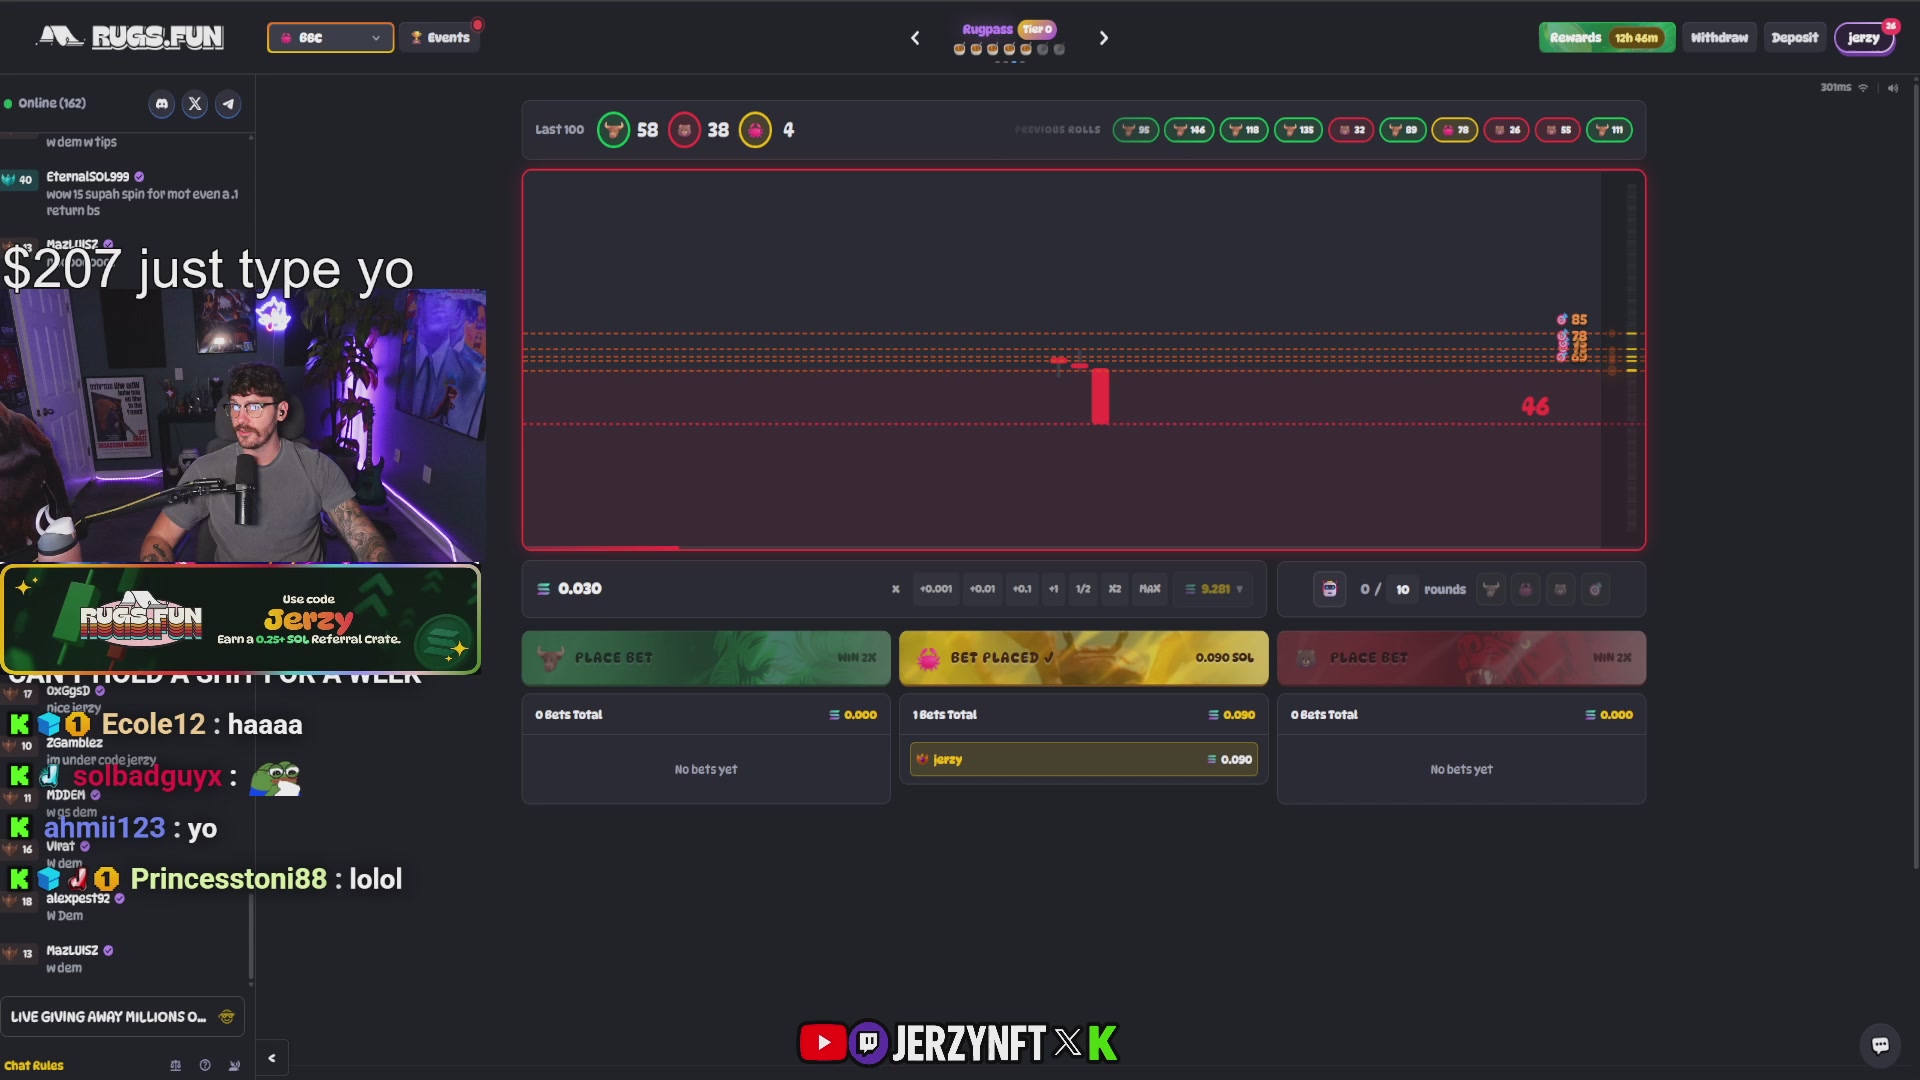Go to previous Rugpass page arrow

pyautogui.click(x=915, y=38)
